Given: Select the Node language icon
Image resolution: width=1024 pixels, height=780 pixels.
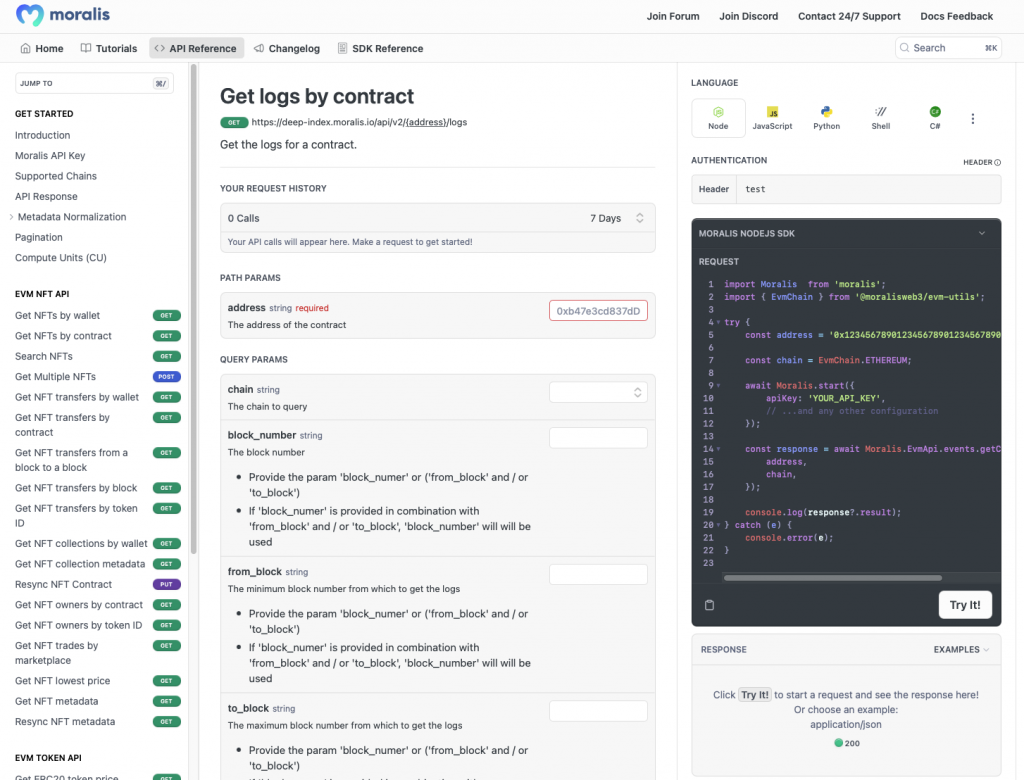Looking at the screenshot, I should click(x=718, y=112).
